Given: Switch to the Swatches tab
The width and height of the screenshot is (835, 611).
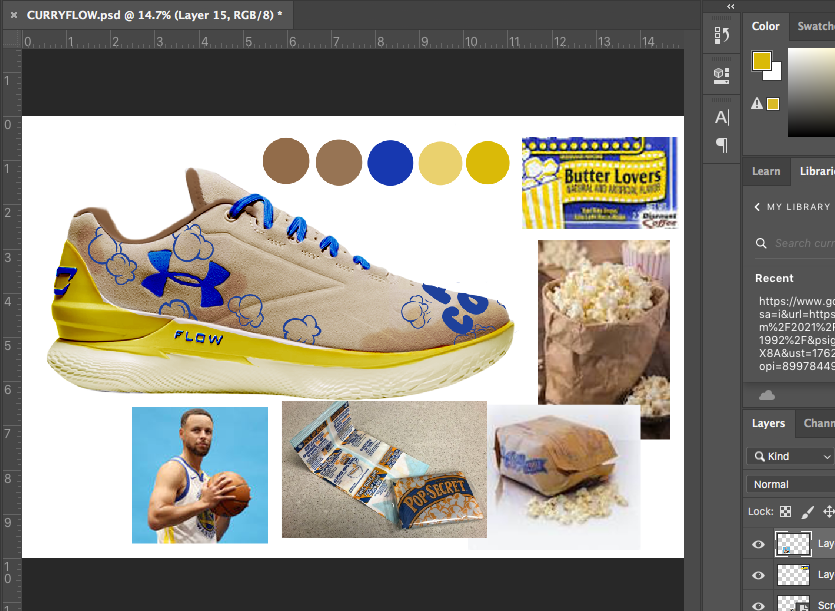Looking at the screenshot, I should 815,27.
